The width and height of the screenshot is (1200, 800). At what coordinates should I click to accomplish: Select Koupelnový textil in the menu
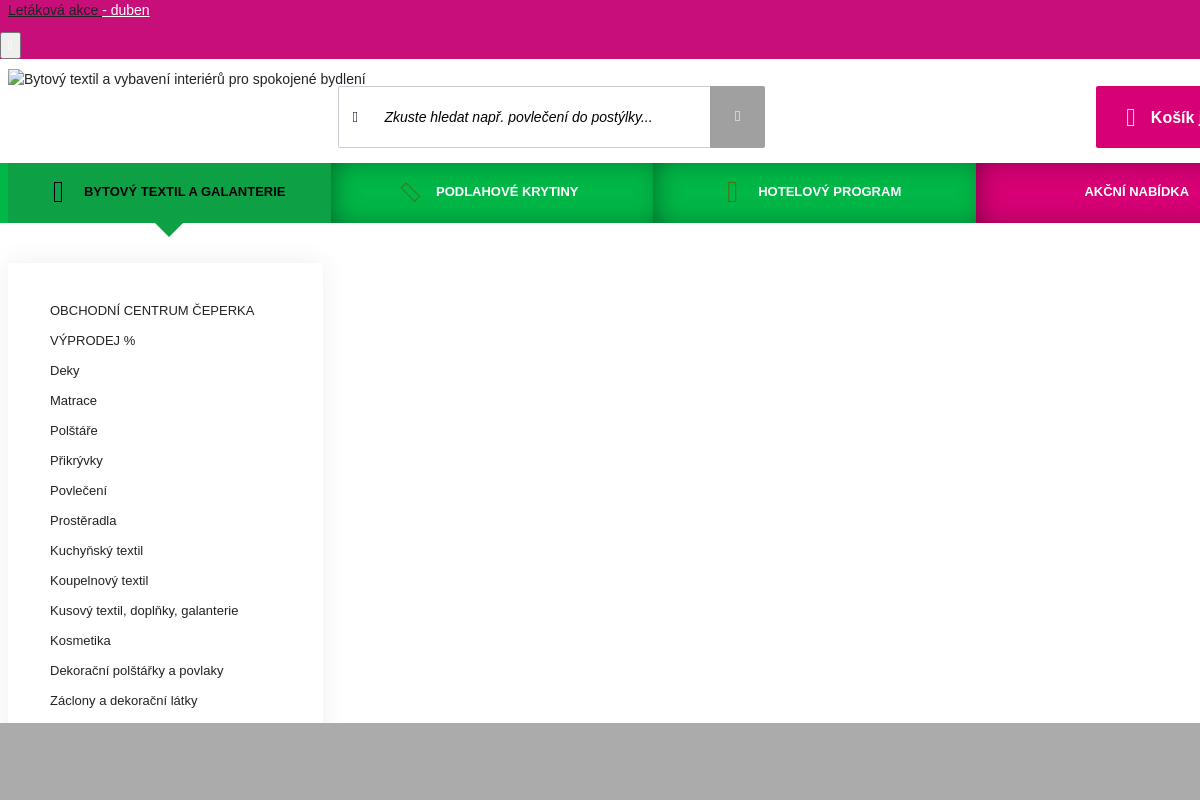pyautogui.click(x=99, y=581)
